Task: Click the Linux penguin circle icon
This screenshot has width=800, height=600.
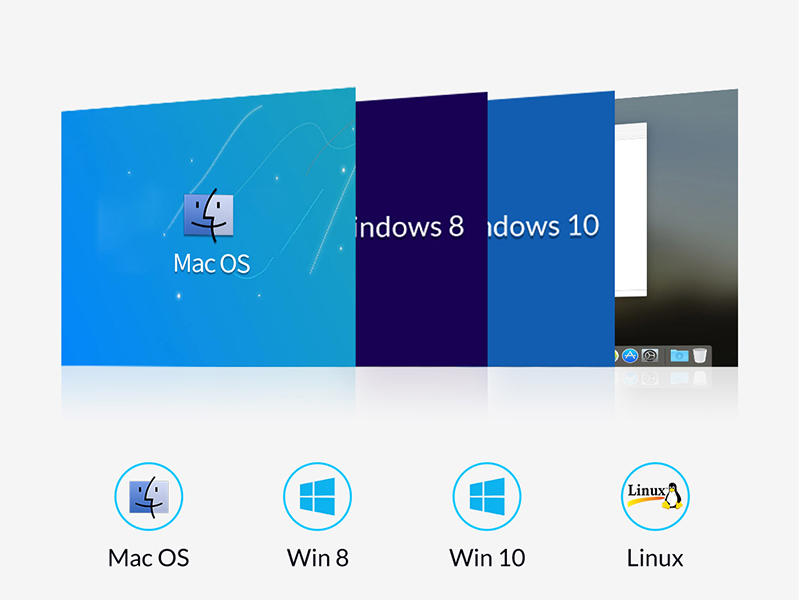Action: pyautogui.click(x=655, y=496)
